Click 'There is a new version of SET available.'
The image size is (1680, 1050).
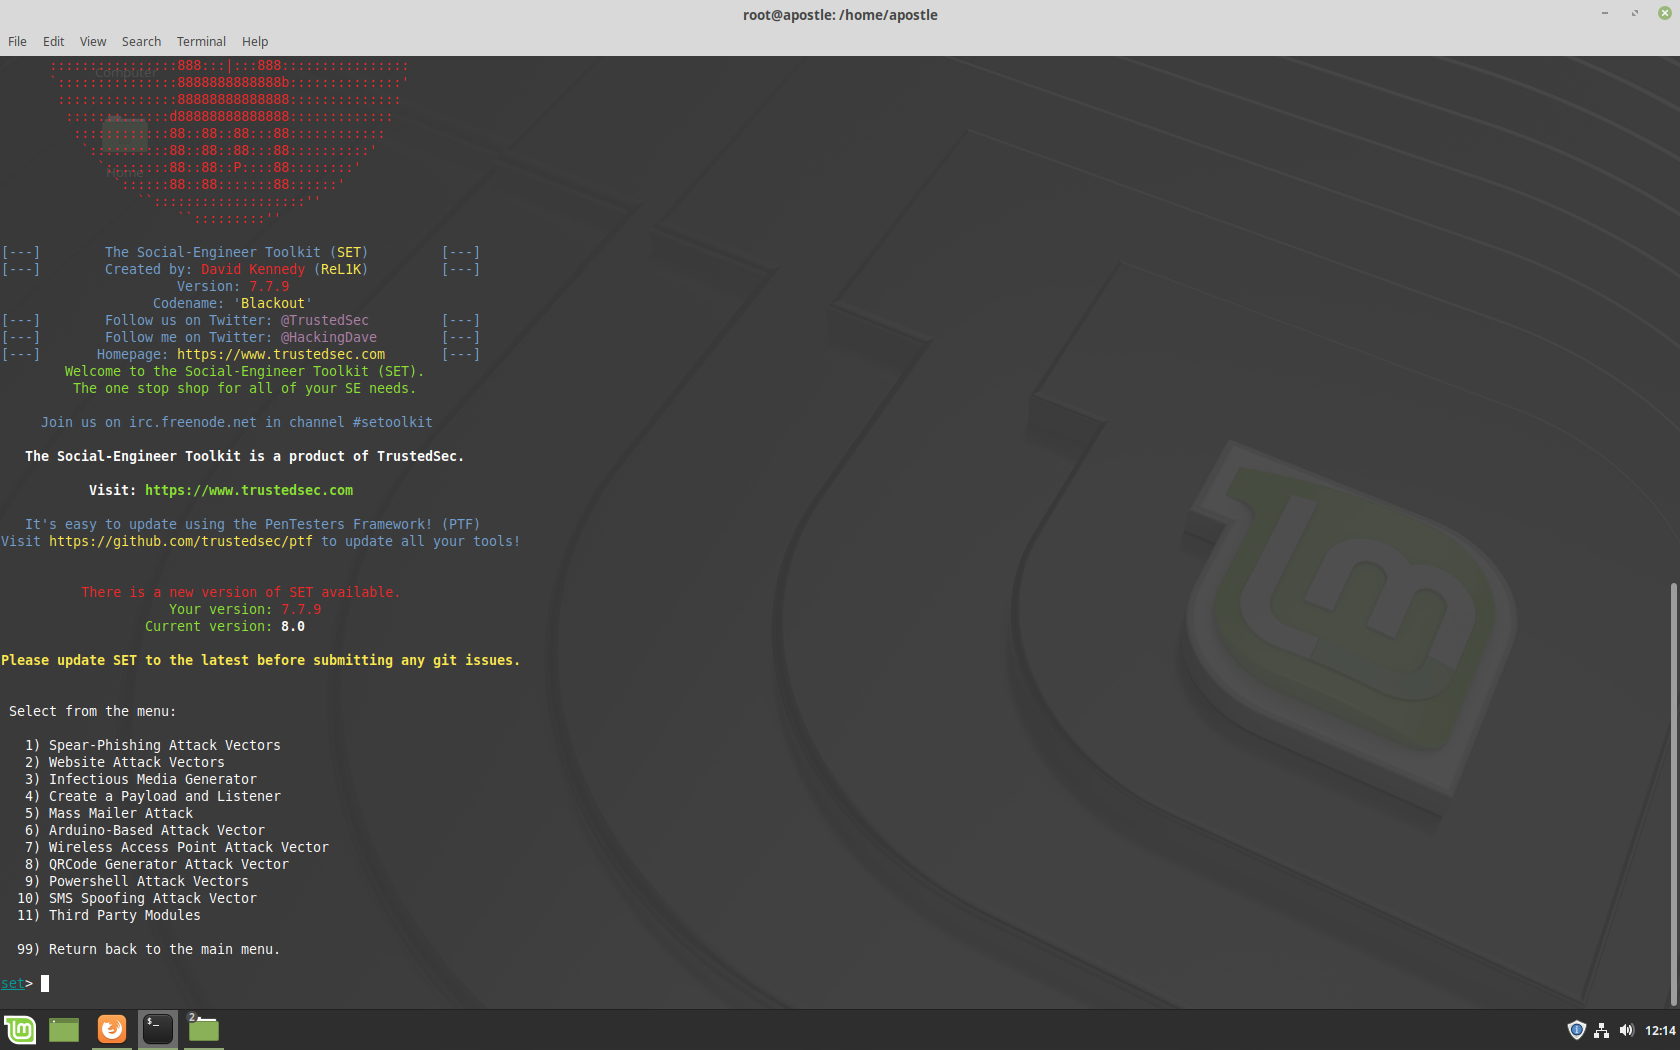click(241, 593)
